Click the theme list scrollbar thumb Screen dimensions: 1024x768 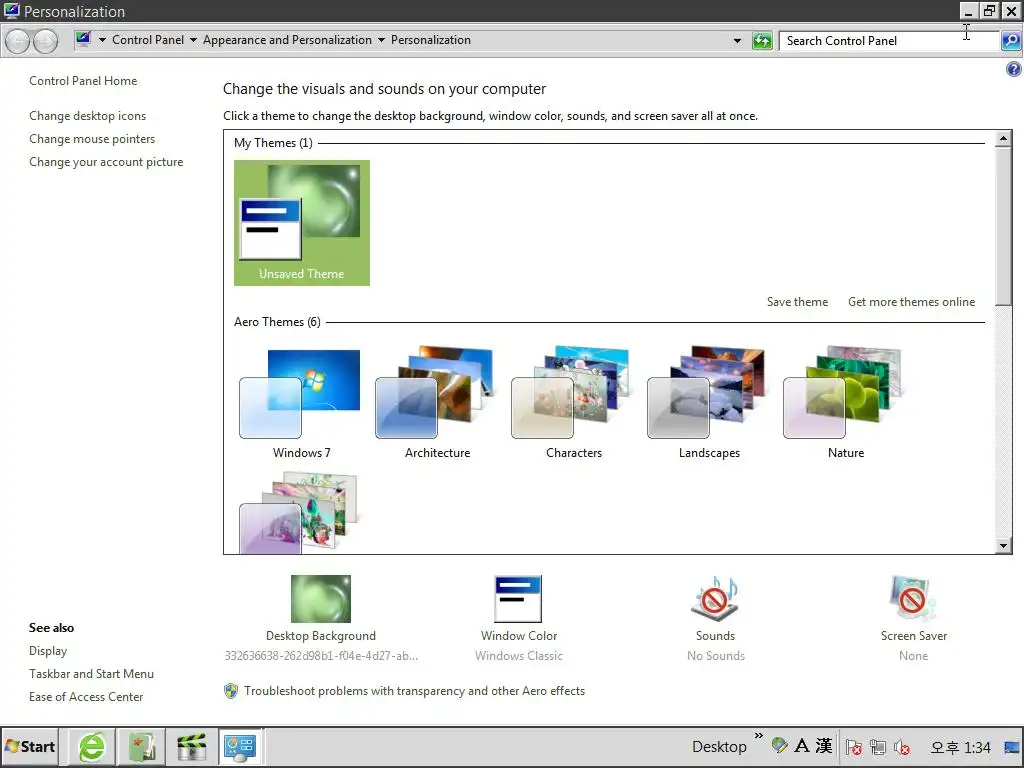1003,226
